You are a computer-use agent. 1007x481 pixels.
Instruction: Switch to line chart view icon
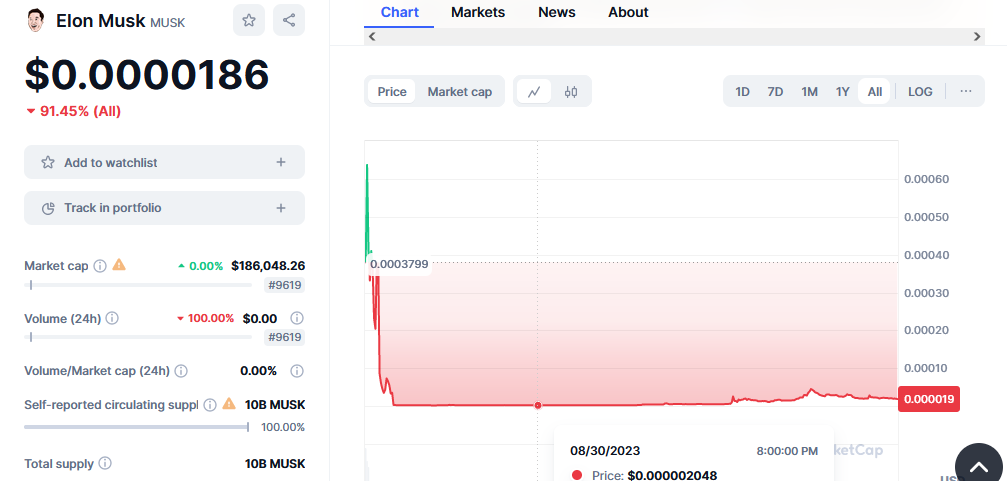pyautogui.click(x=534, y=92)
